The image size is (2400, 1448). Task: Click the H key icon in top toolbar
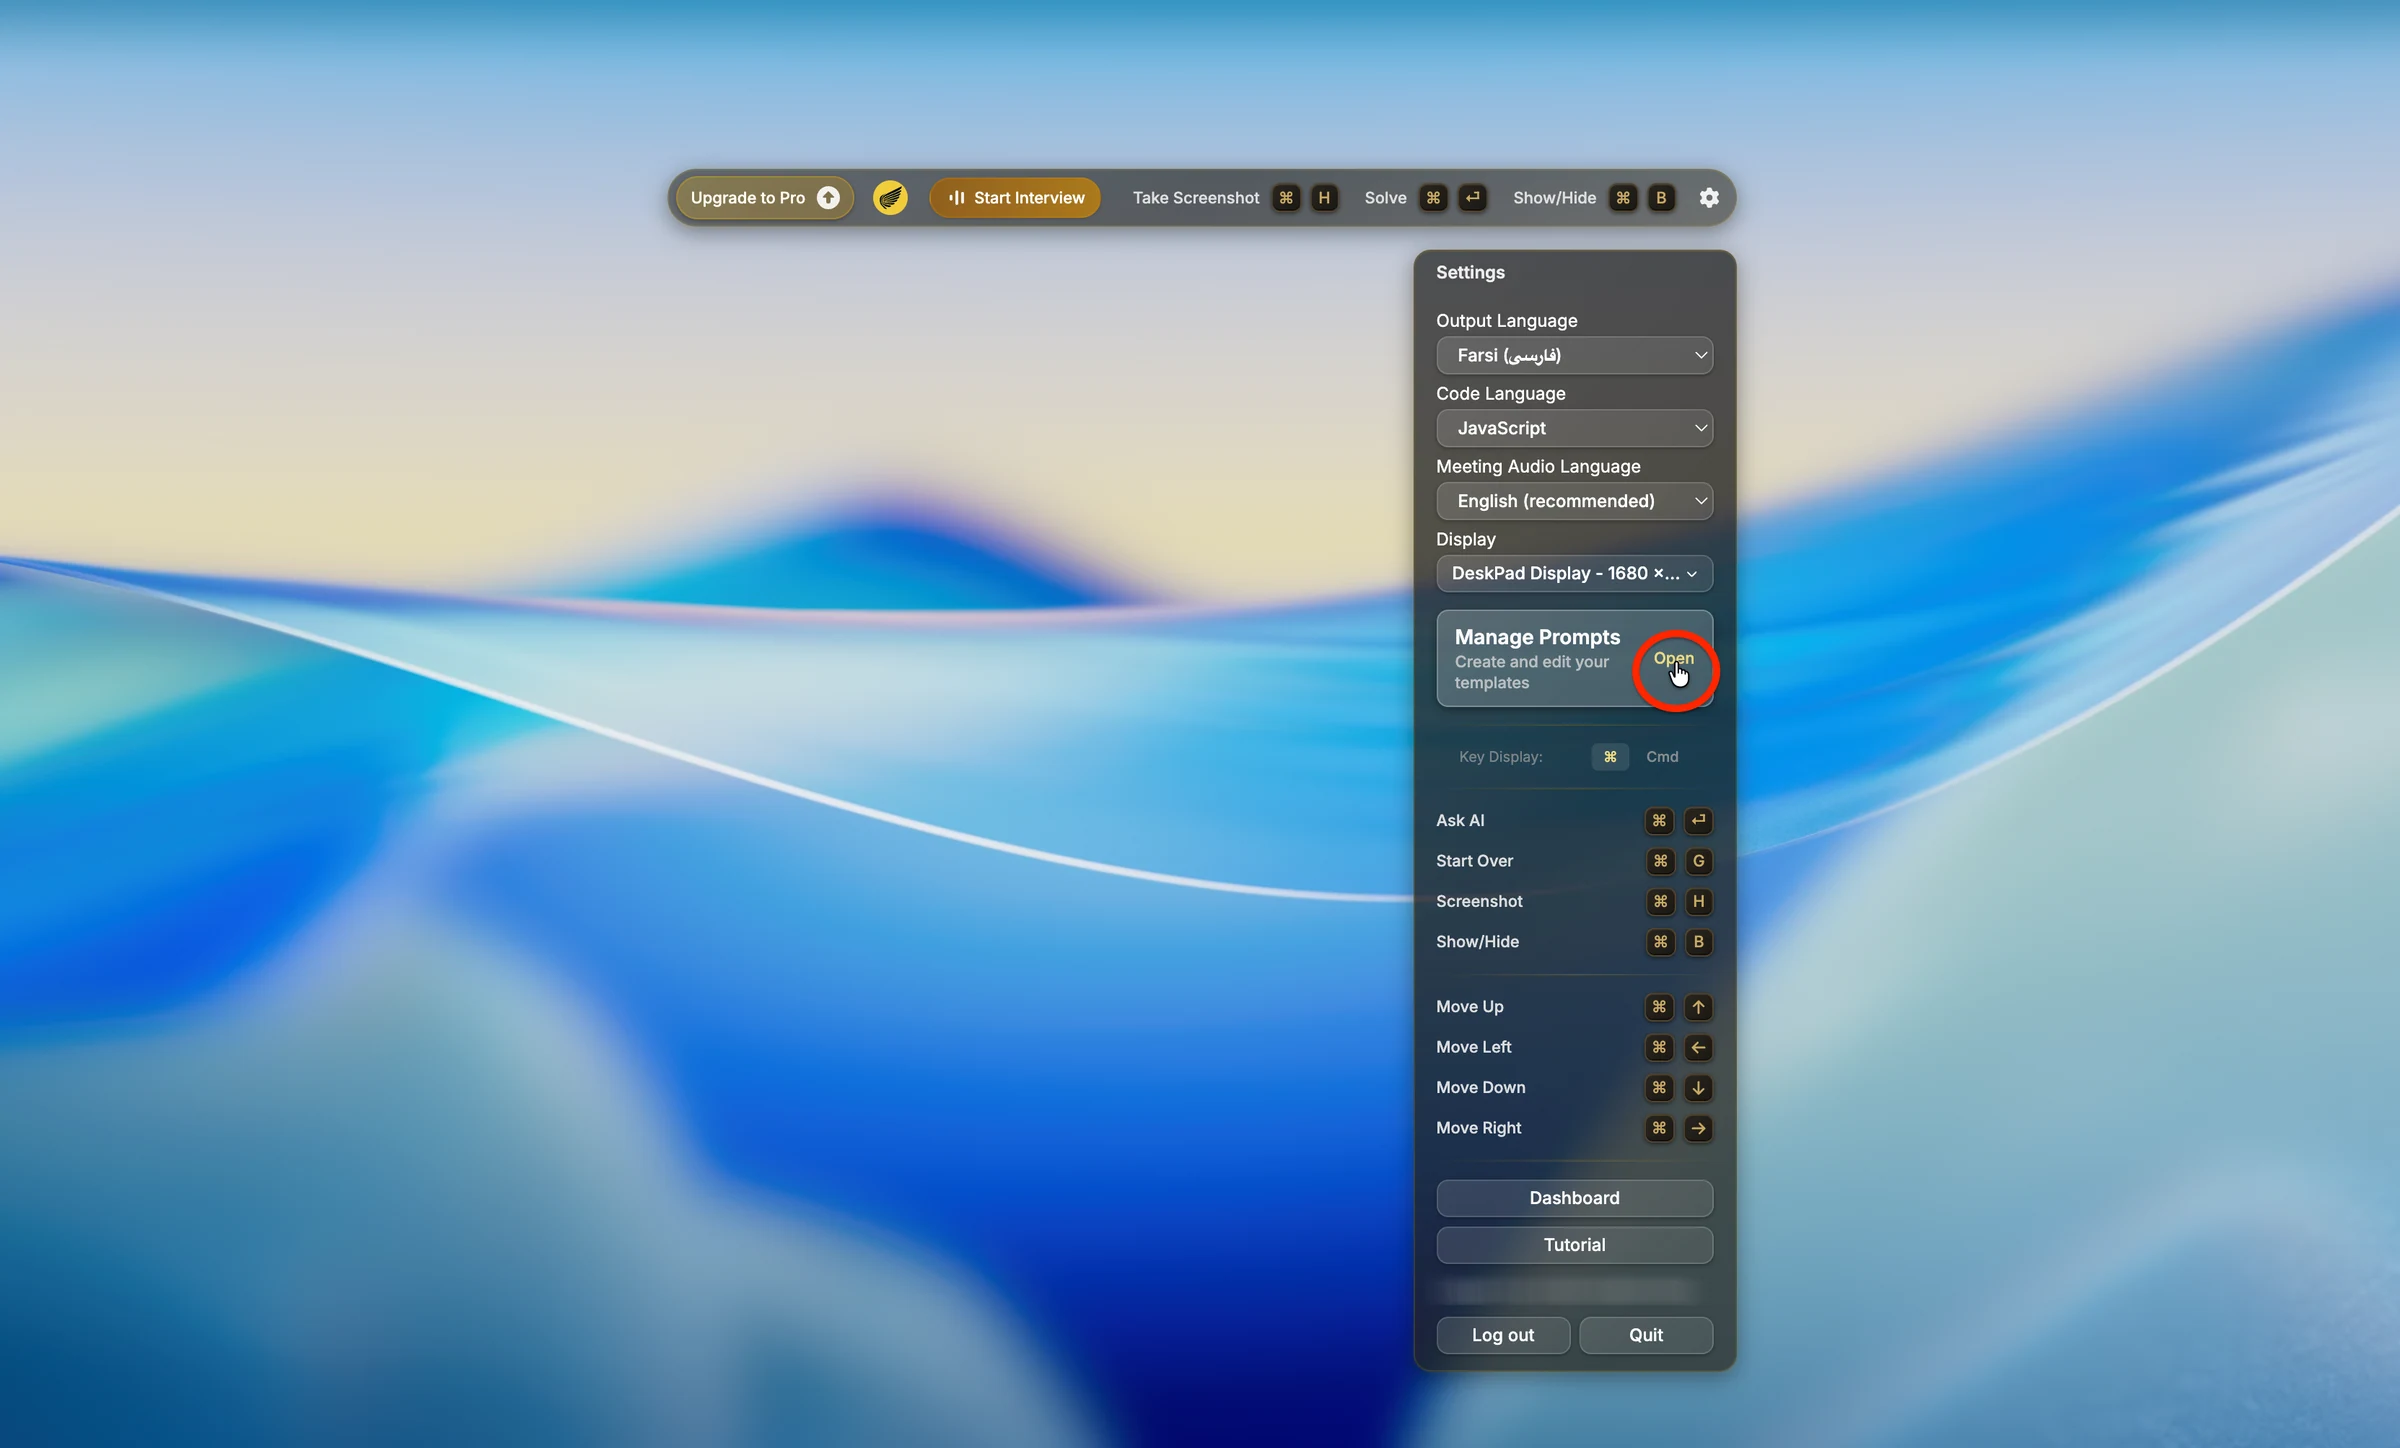[x=1324, y=198]
